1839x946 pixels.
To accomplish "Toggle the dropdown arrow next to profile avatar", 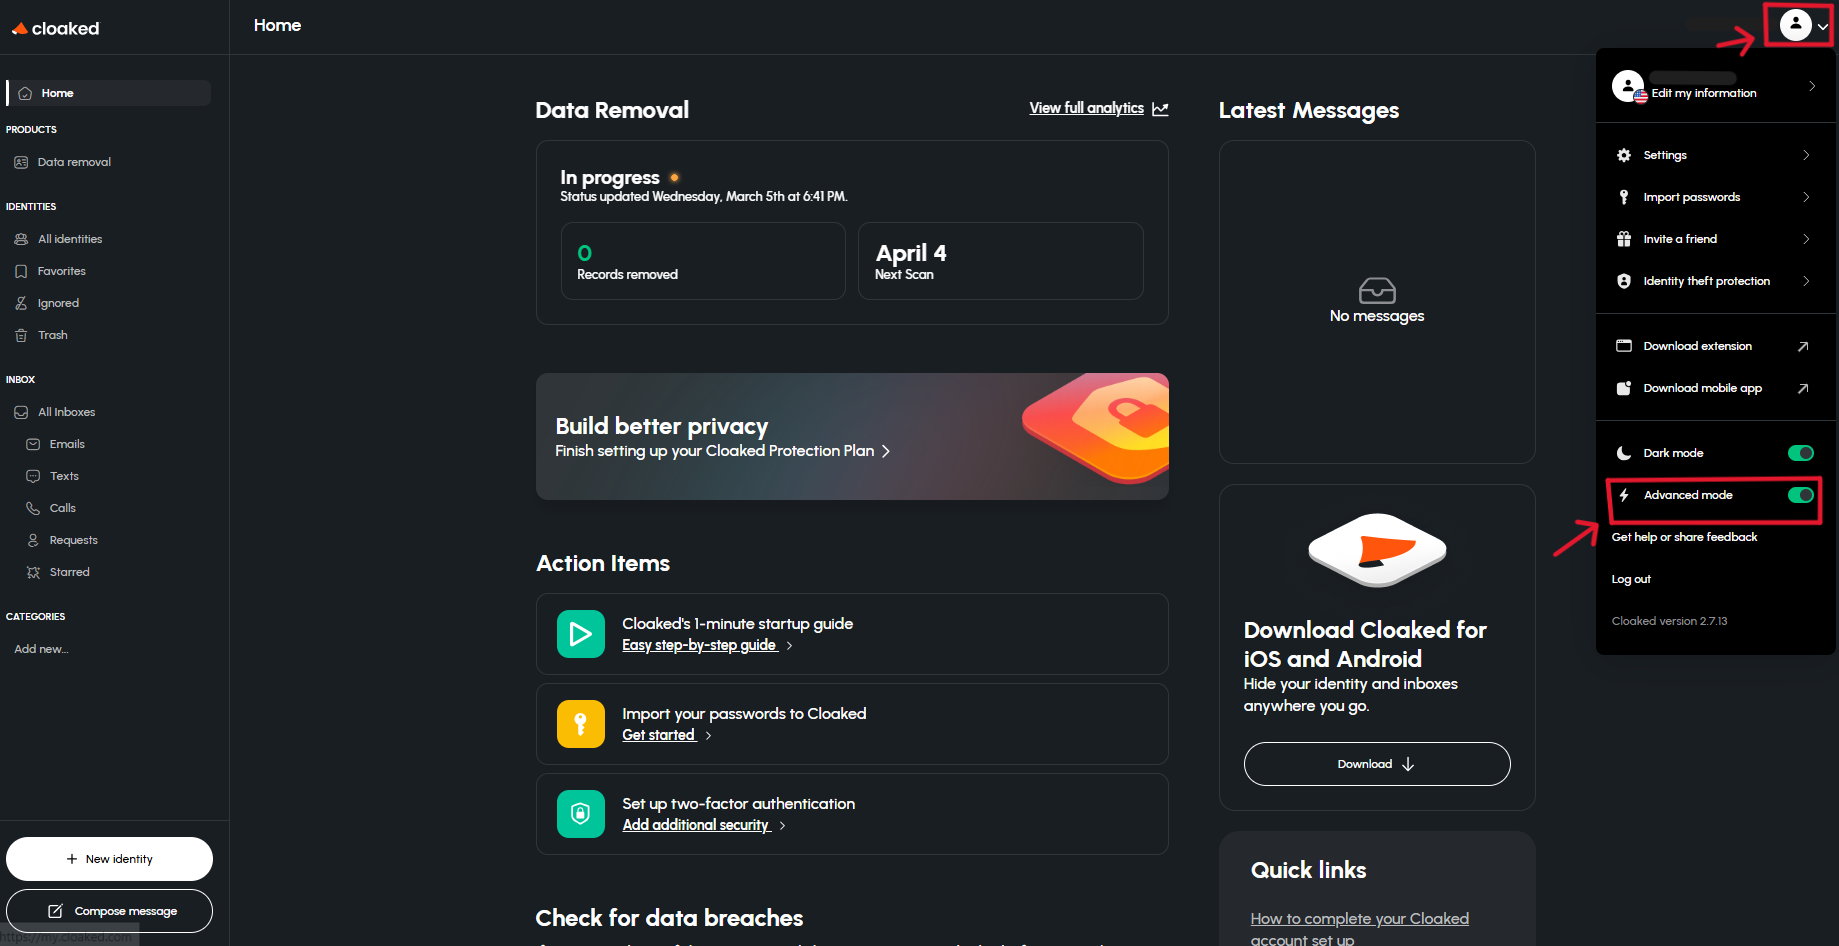I will 1823,27.
